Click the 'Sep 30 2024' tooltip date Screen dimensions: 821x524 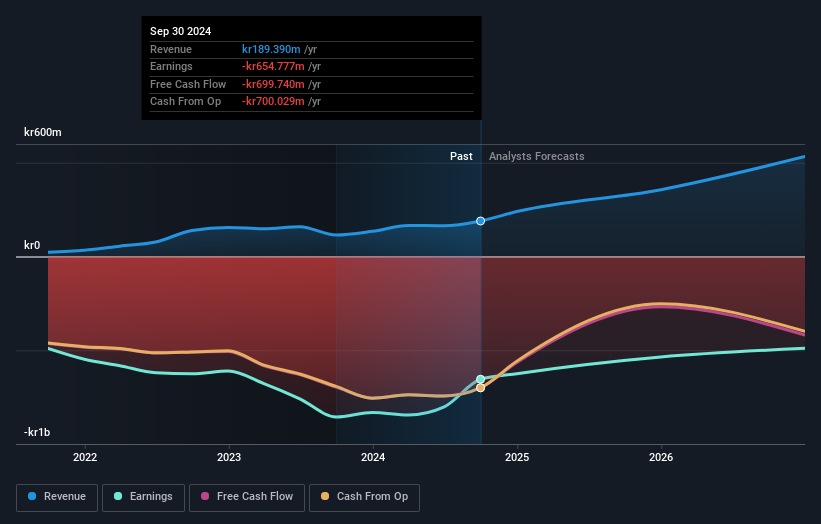tap(181, 31)
